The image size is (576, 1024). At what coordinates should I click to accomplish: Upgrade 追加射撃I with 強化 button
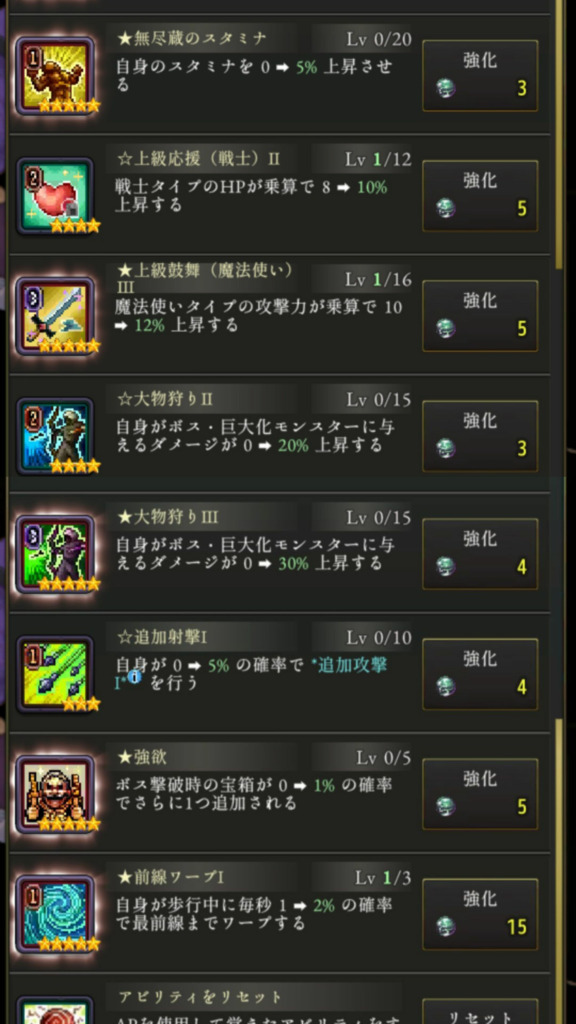click(480, 674)
